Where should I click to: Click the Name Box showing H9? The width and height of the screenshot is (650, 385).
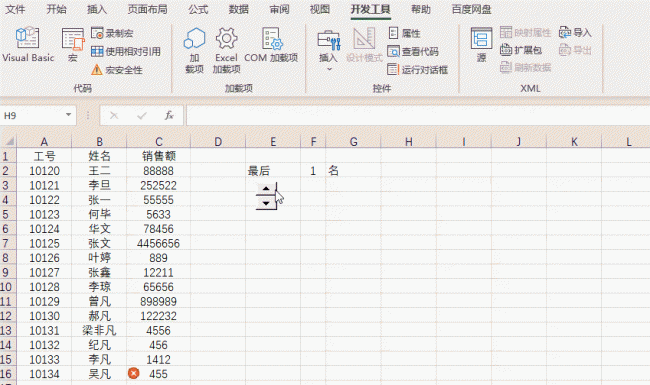32,115
